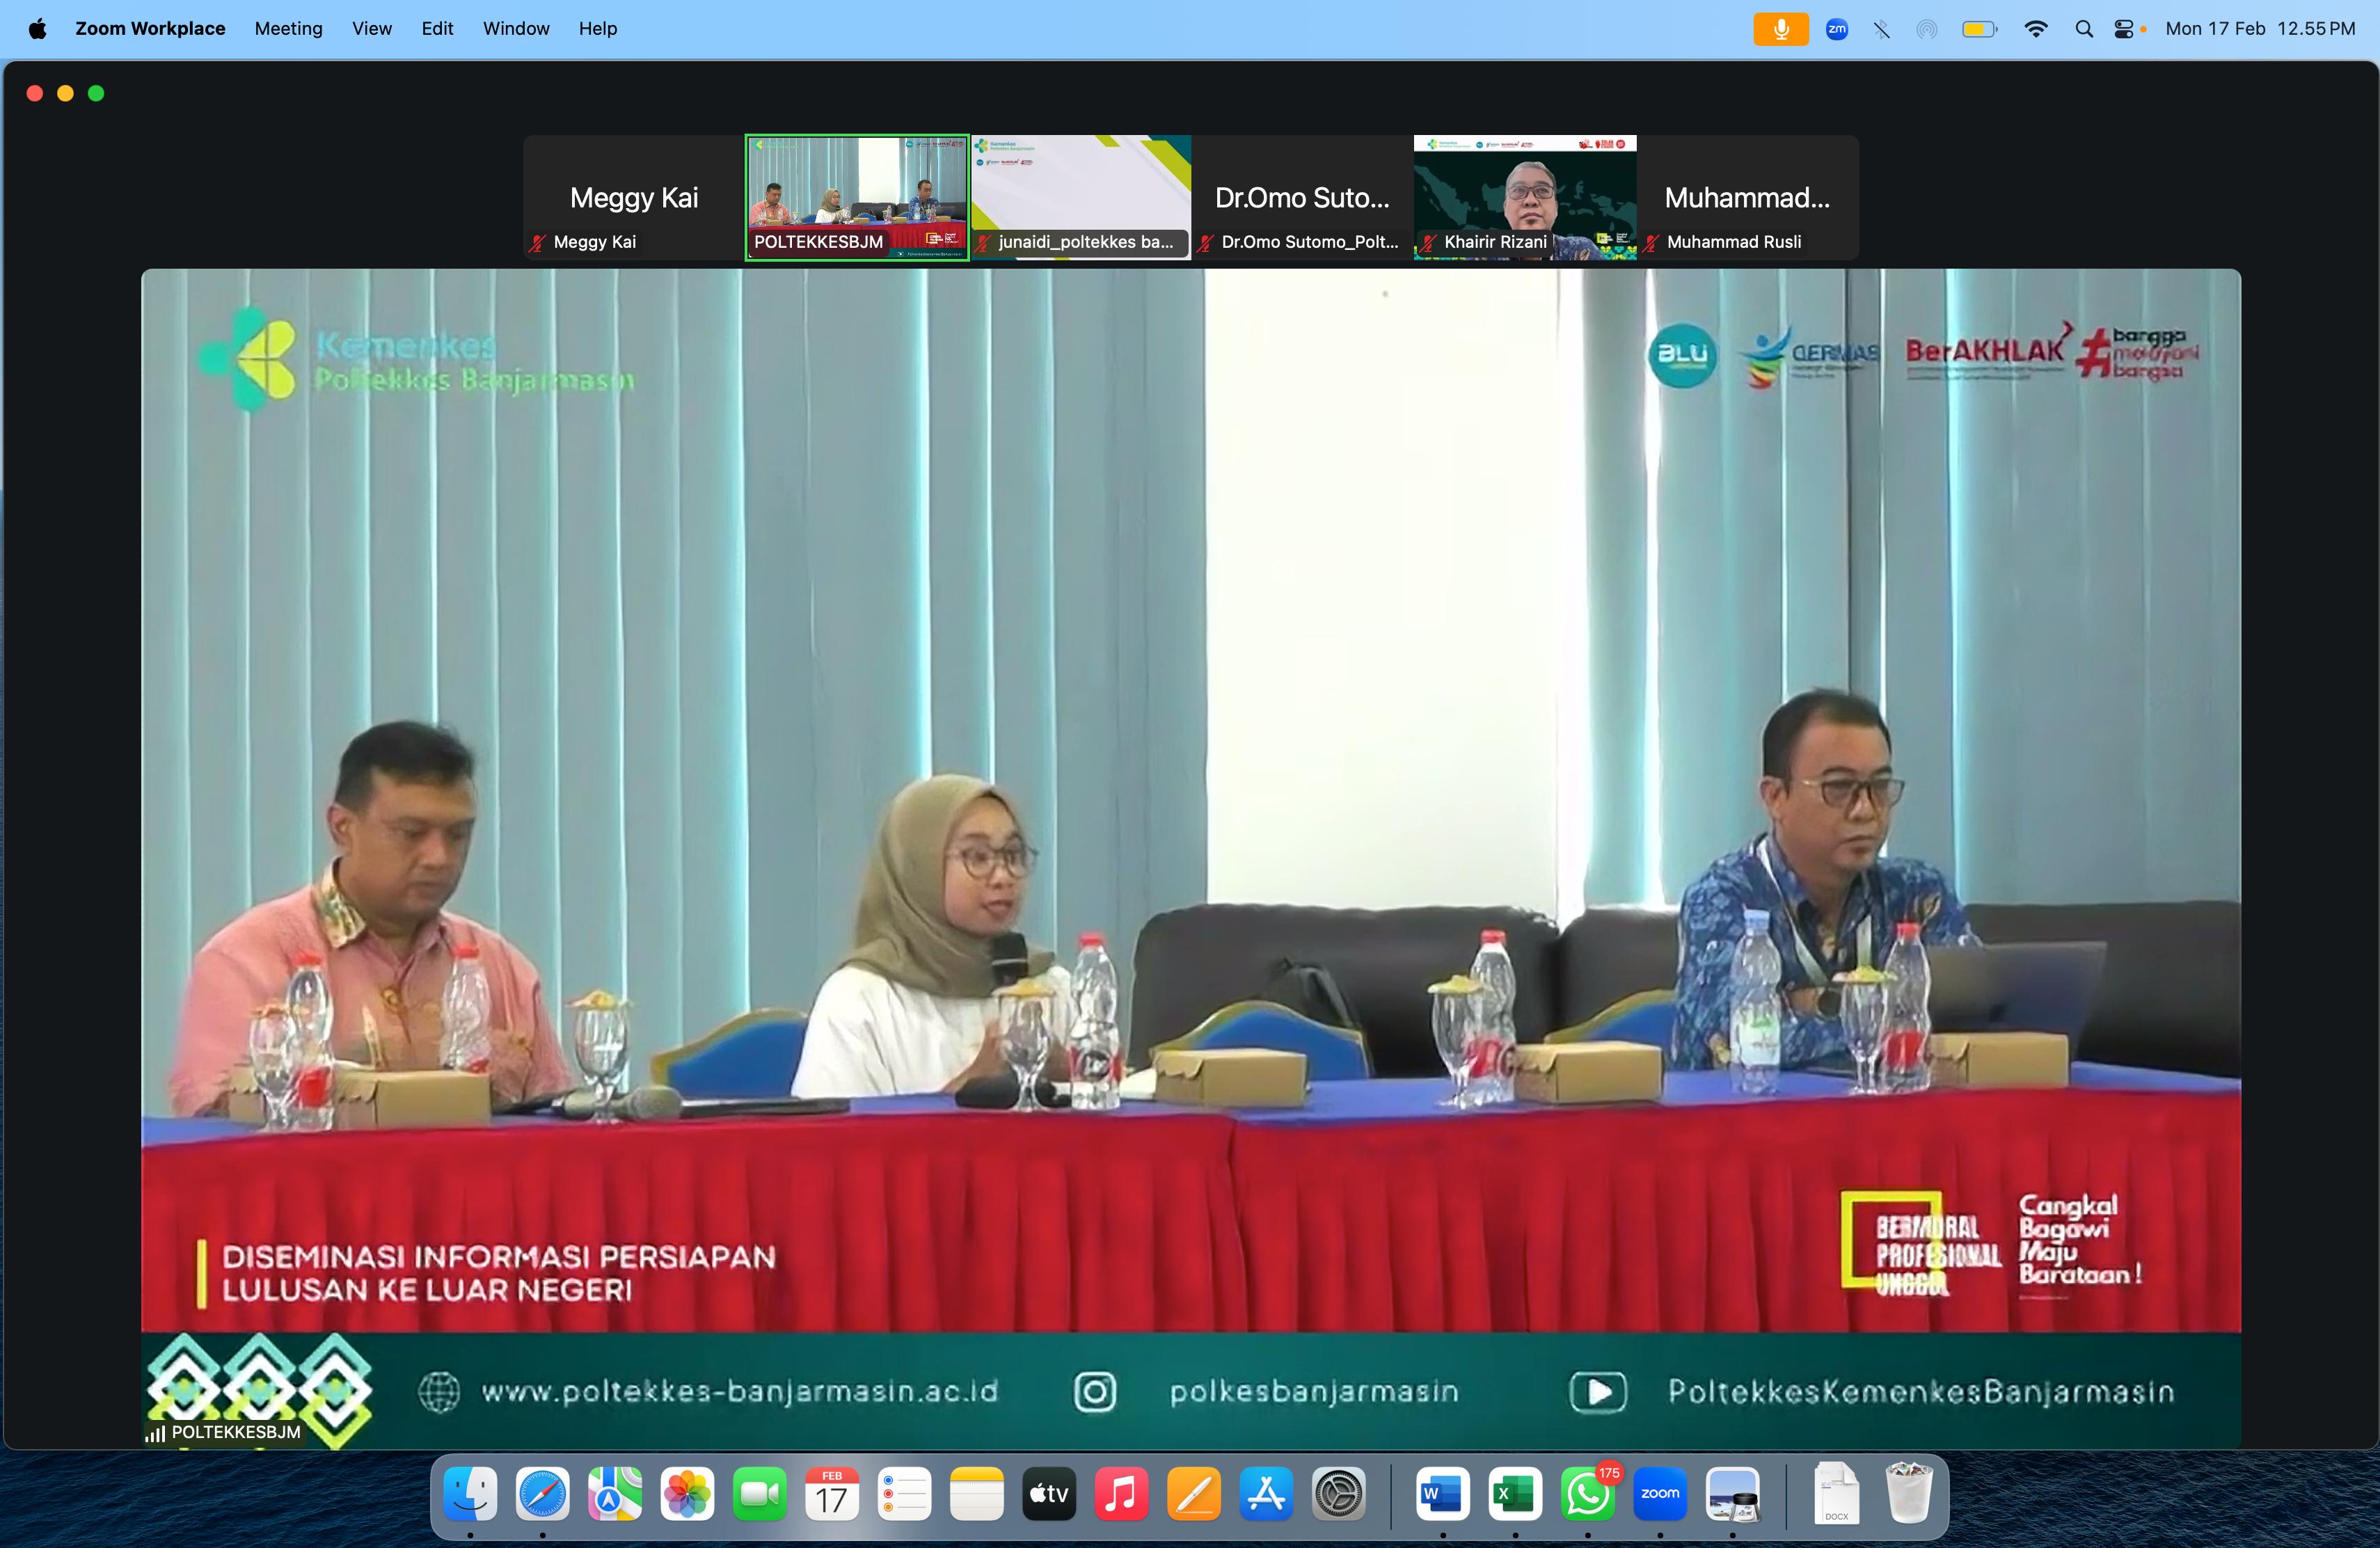
Task: Open the Zoom menu bar status icon
Action: [1836, 29]
